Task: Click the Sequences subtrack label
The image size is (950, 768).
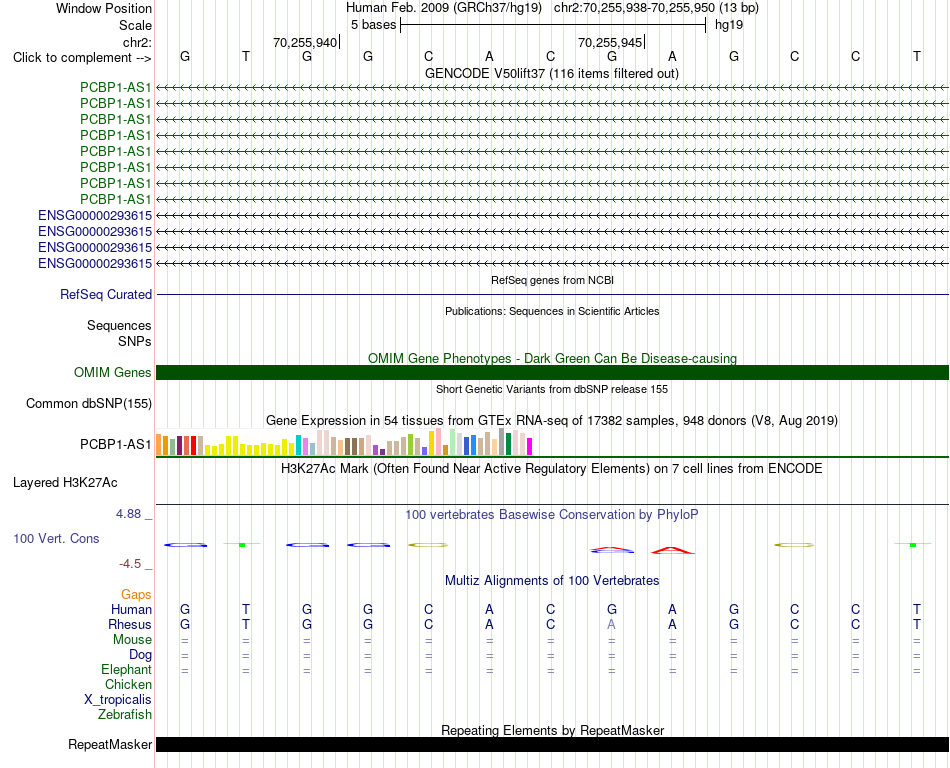Action: pos(119,325)
